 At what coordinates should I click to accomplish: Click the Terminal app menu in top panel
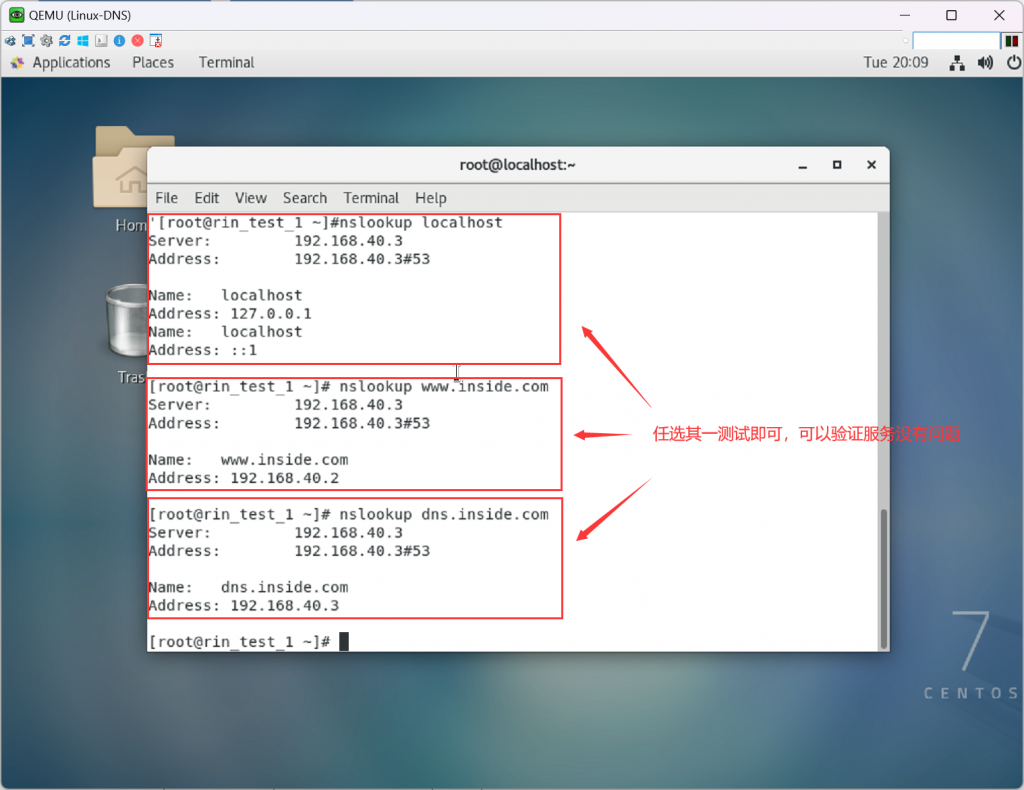click(226, 63)
